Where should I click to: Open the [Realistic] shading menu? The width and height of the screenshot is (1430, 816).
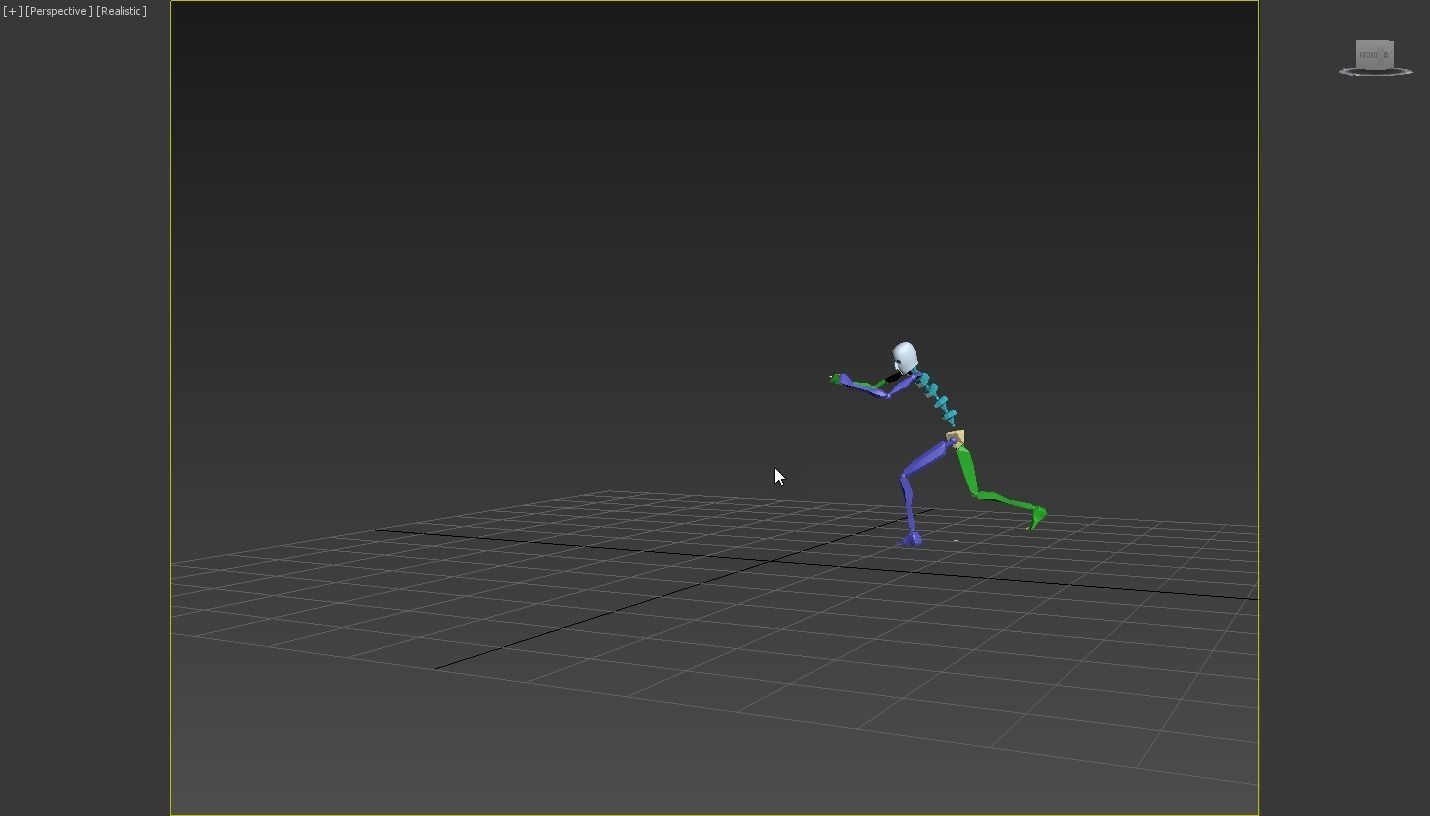pyautogui.click(x=121, y=11)
